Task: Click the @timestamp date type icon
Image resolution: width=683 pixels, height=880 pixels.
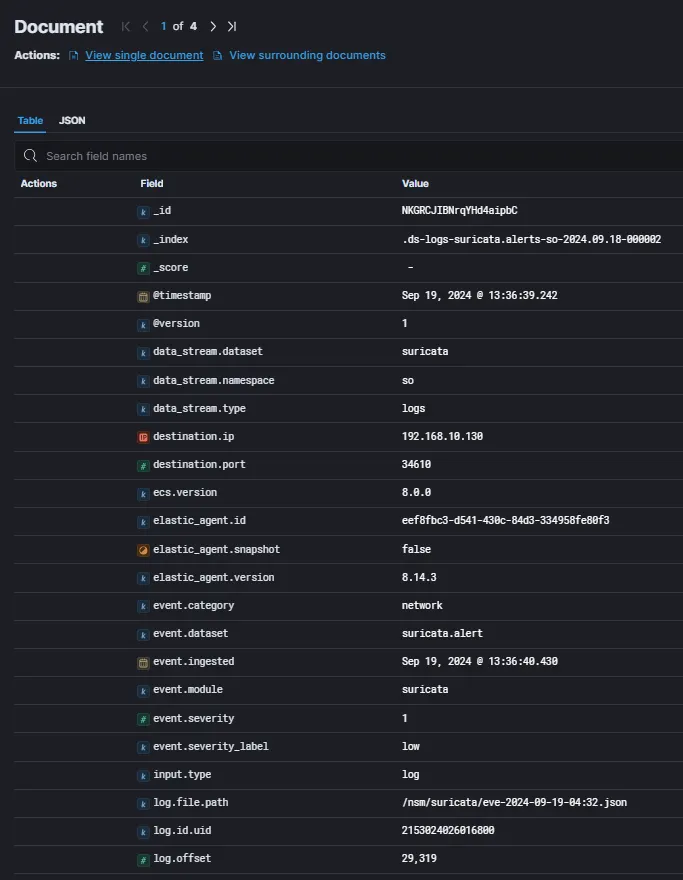Action: click(x=143, y=296)
